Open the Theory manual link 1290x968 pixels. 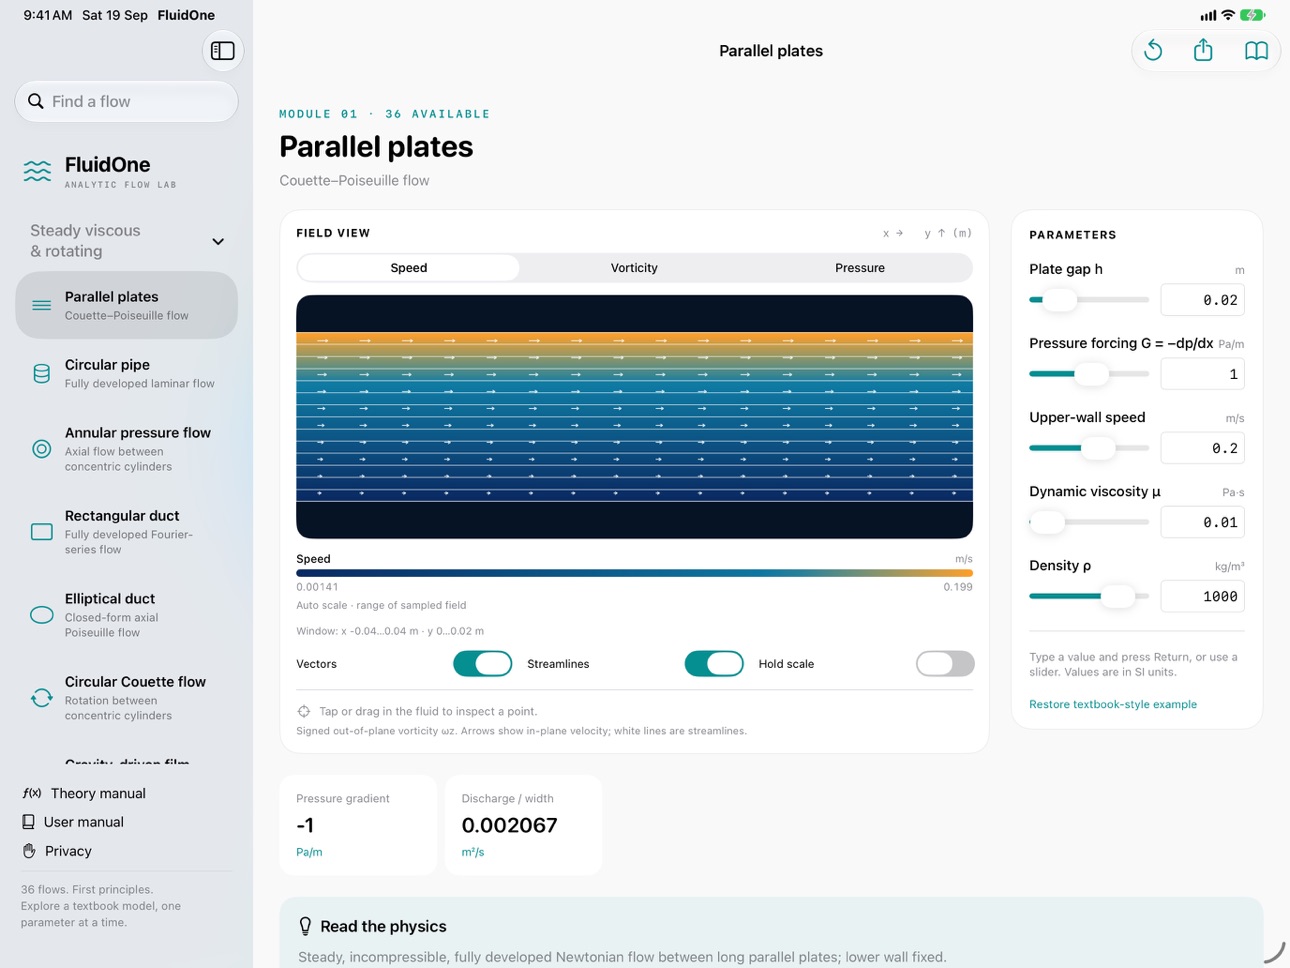click(x=84, y=793)
